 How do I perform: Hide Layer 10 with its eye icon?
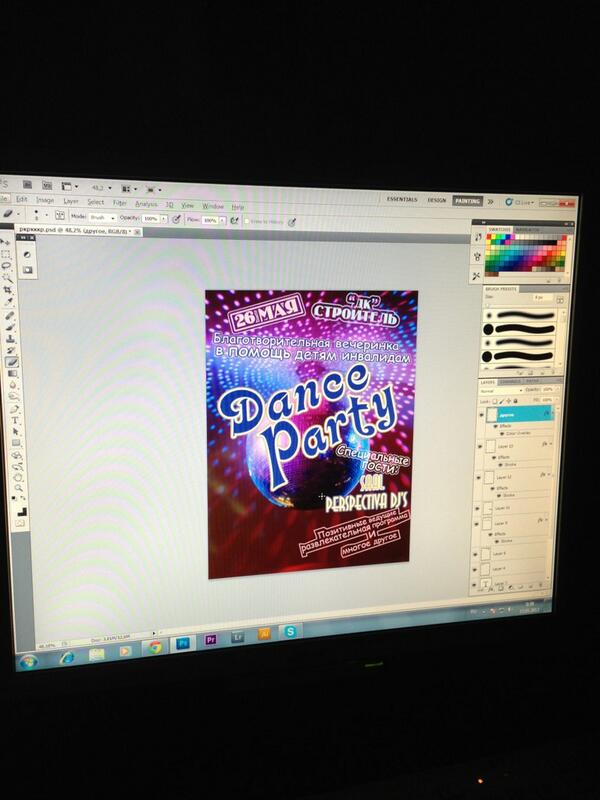(x=477, y=508)
